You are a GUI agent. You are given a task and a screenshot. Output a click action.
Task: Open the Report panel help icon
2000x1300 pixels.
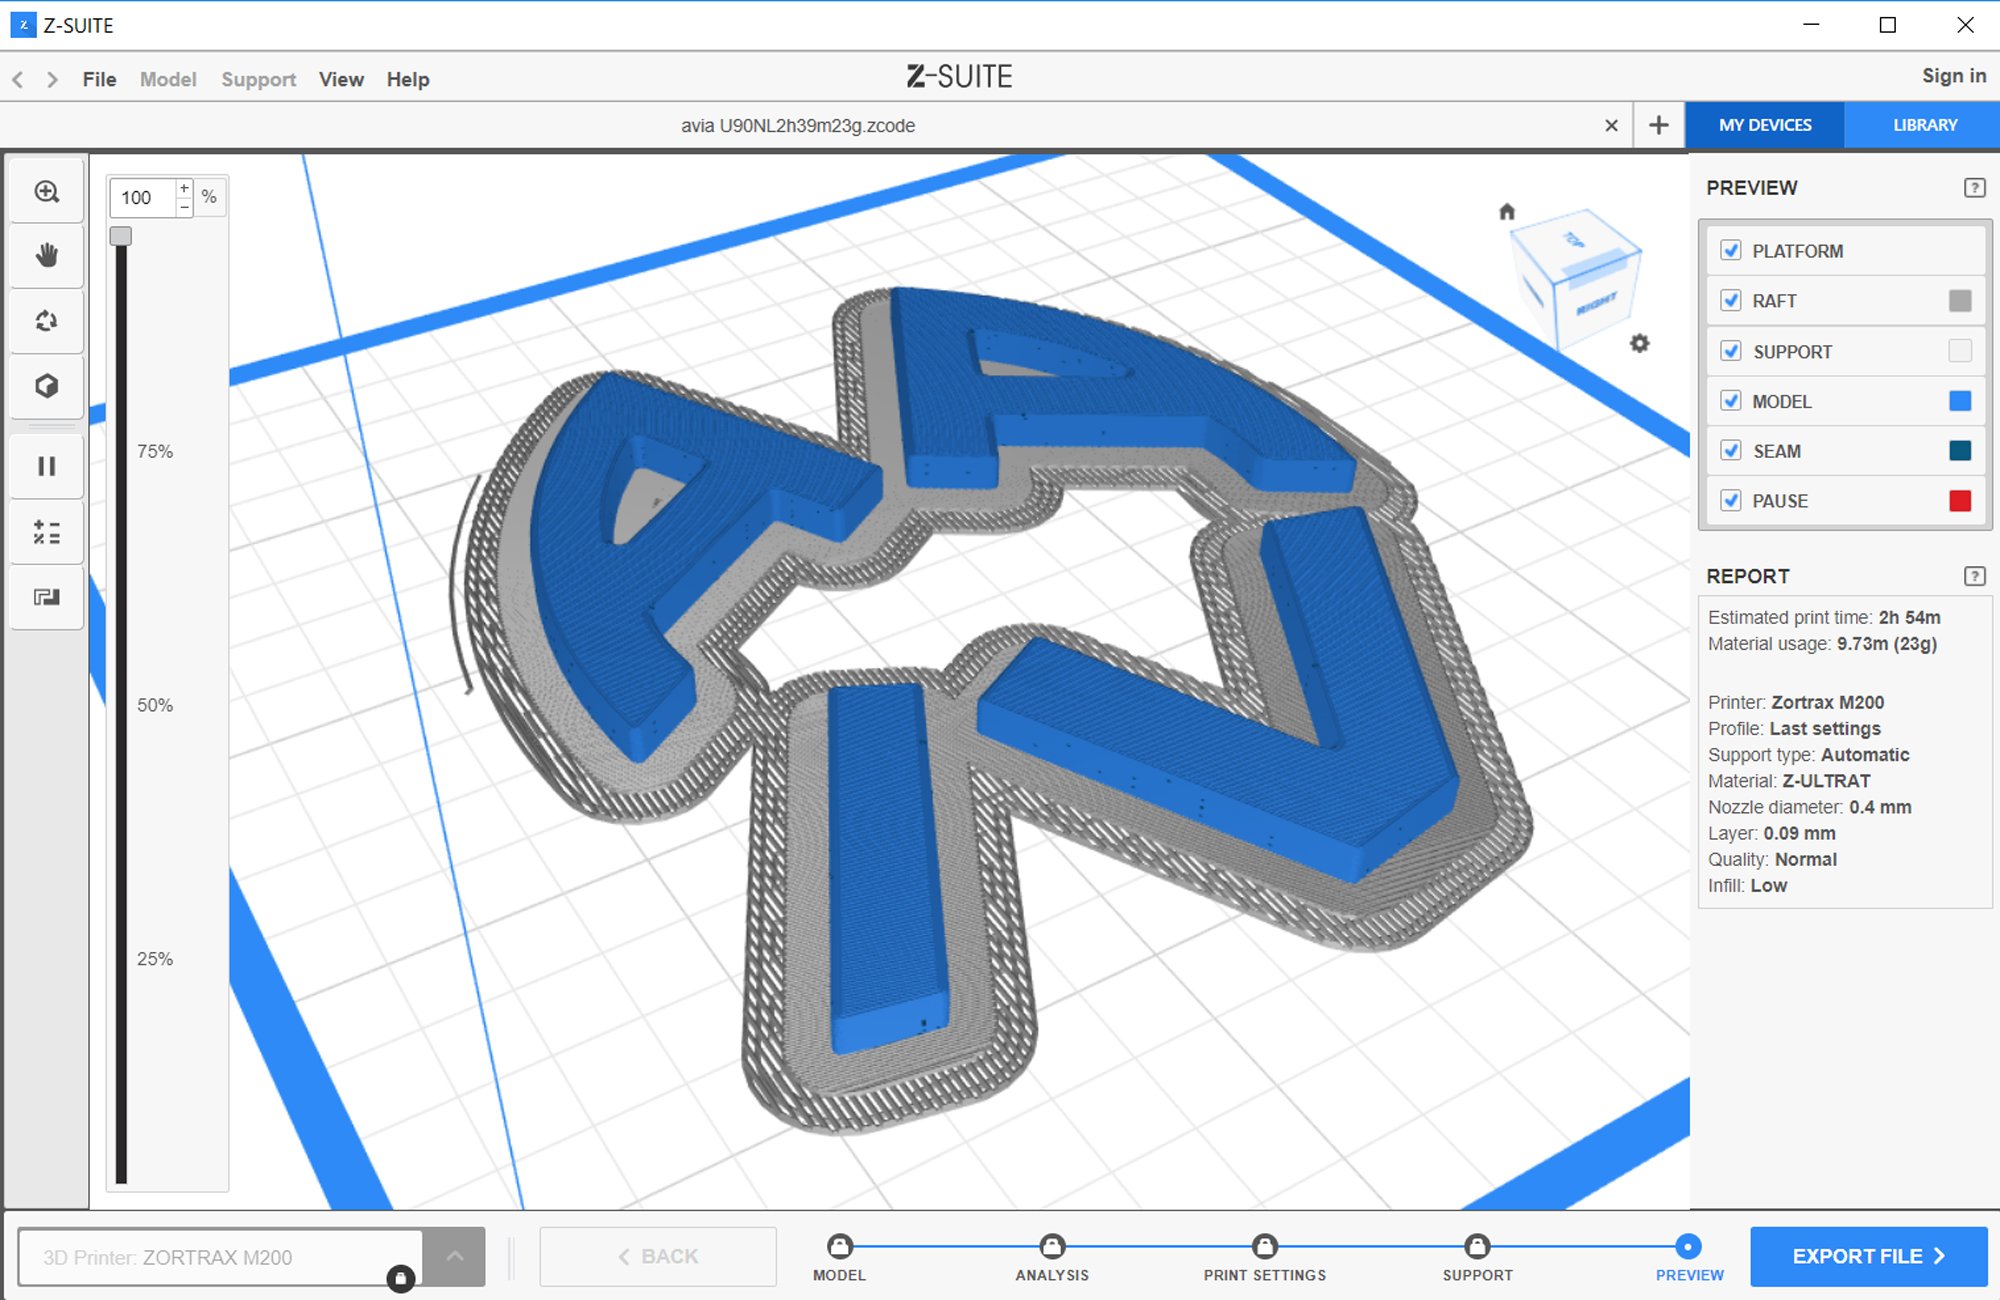click(x=1974, y=575)
